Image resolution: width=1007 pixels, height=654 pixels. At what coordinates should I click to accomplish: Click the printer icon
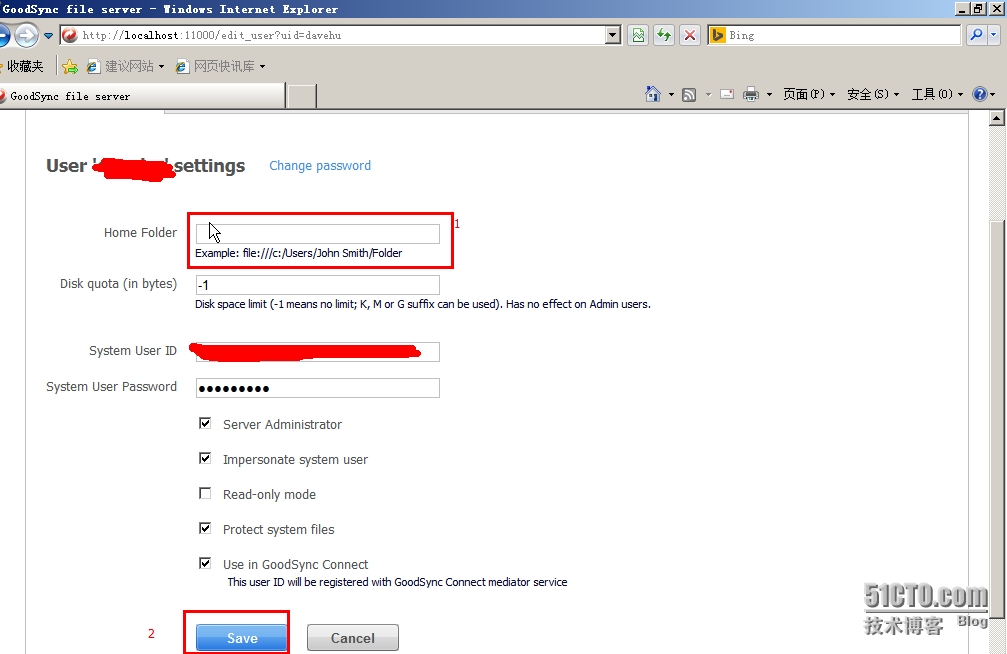[751, 95]
